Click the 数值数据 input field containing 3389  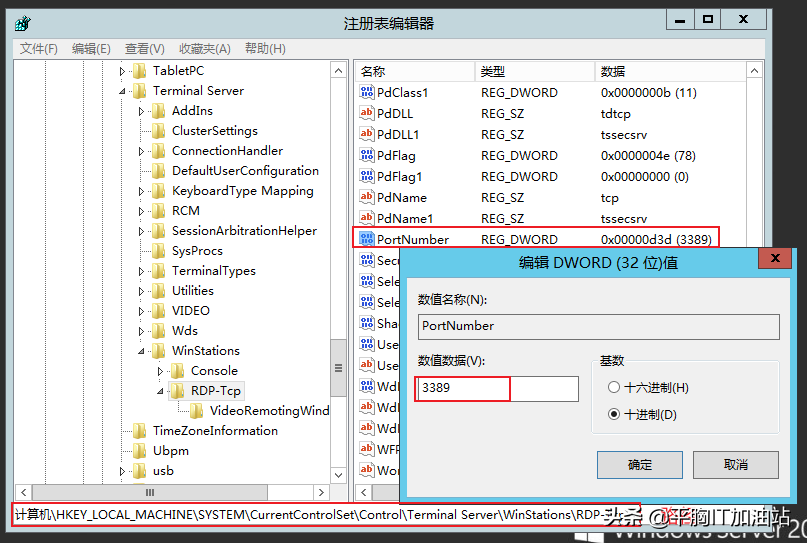click(497, 389)
